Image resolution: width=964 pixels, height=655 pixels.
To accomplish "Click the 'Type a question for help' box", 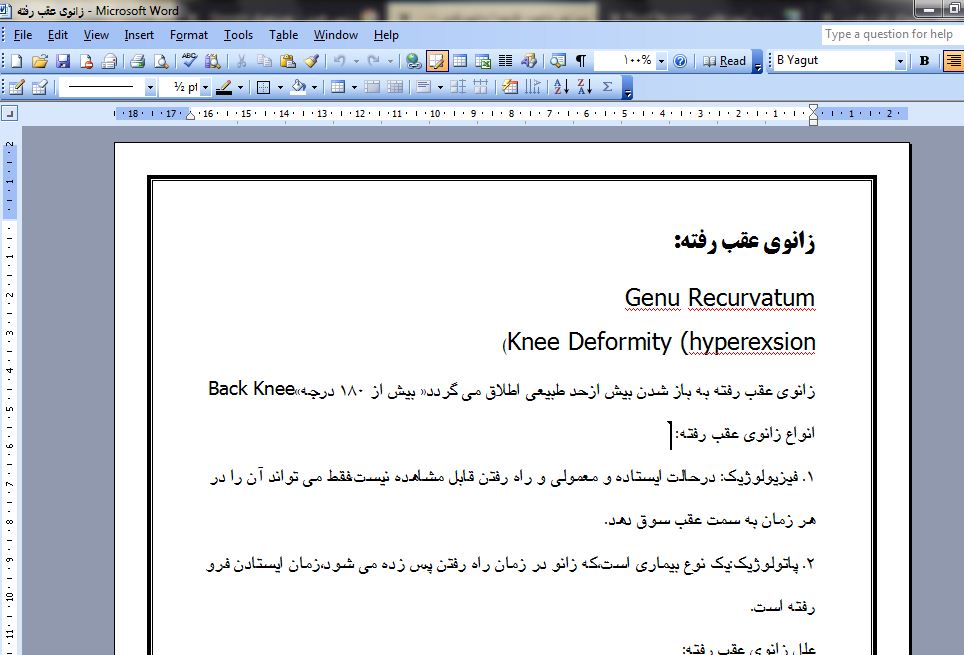I will coord(889,34).
